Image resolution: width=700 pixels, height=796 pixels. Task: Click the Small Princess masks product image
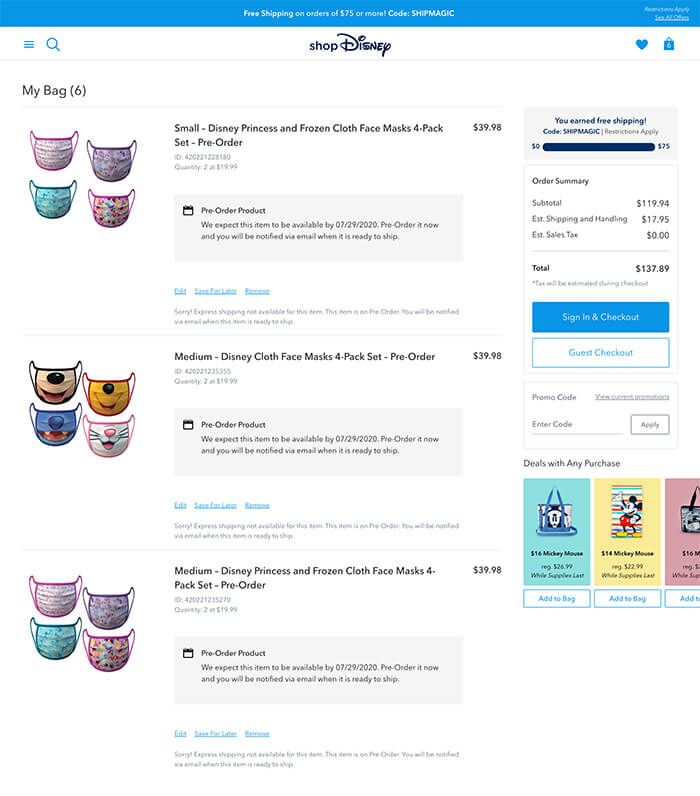[x=83, y=180]
